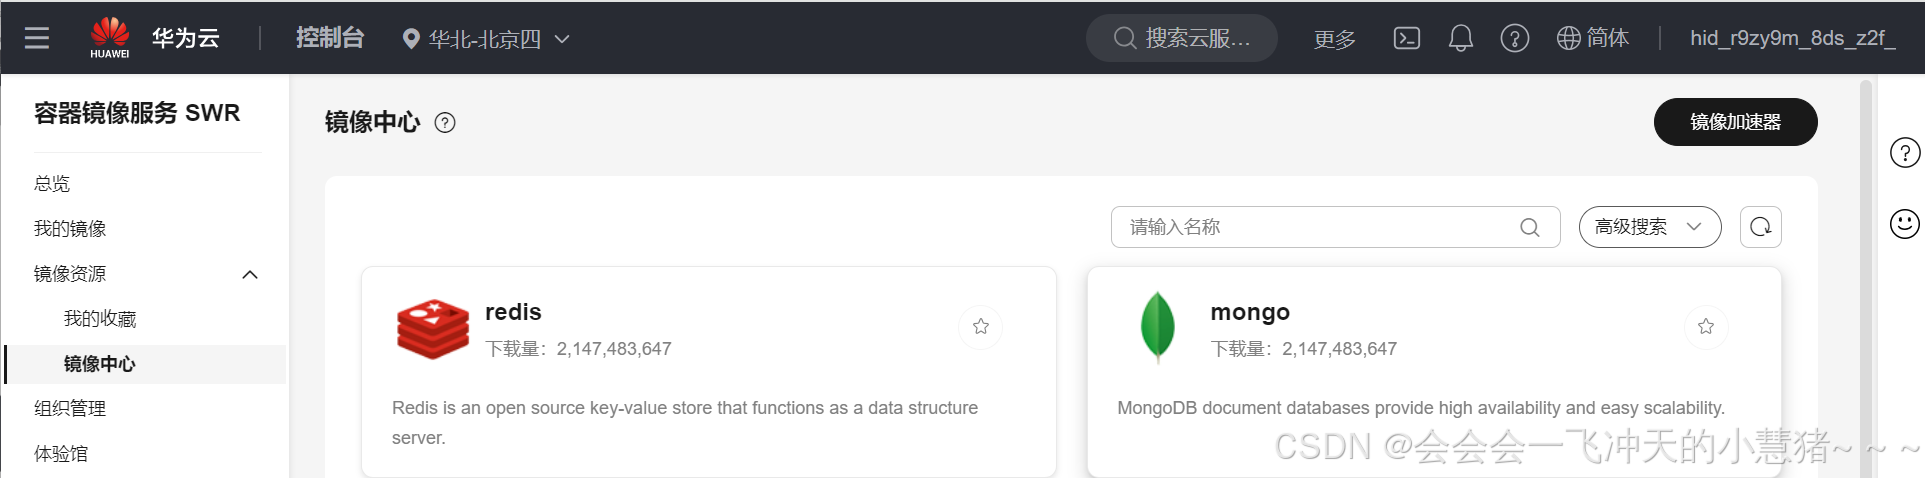Click the page vertical scrollbar
Screen dimensions: 1925x478
tap(1865, 278)
